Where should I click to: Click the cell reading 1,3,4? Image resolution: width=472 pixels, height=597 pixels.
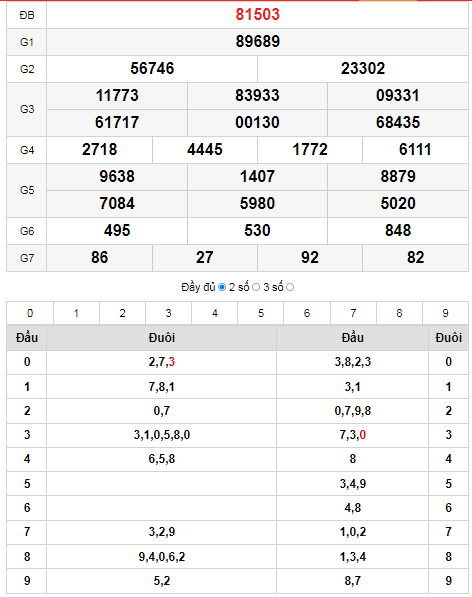[x=352, y=557]
